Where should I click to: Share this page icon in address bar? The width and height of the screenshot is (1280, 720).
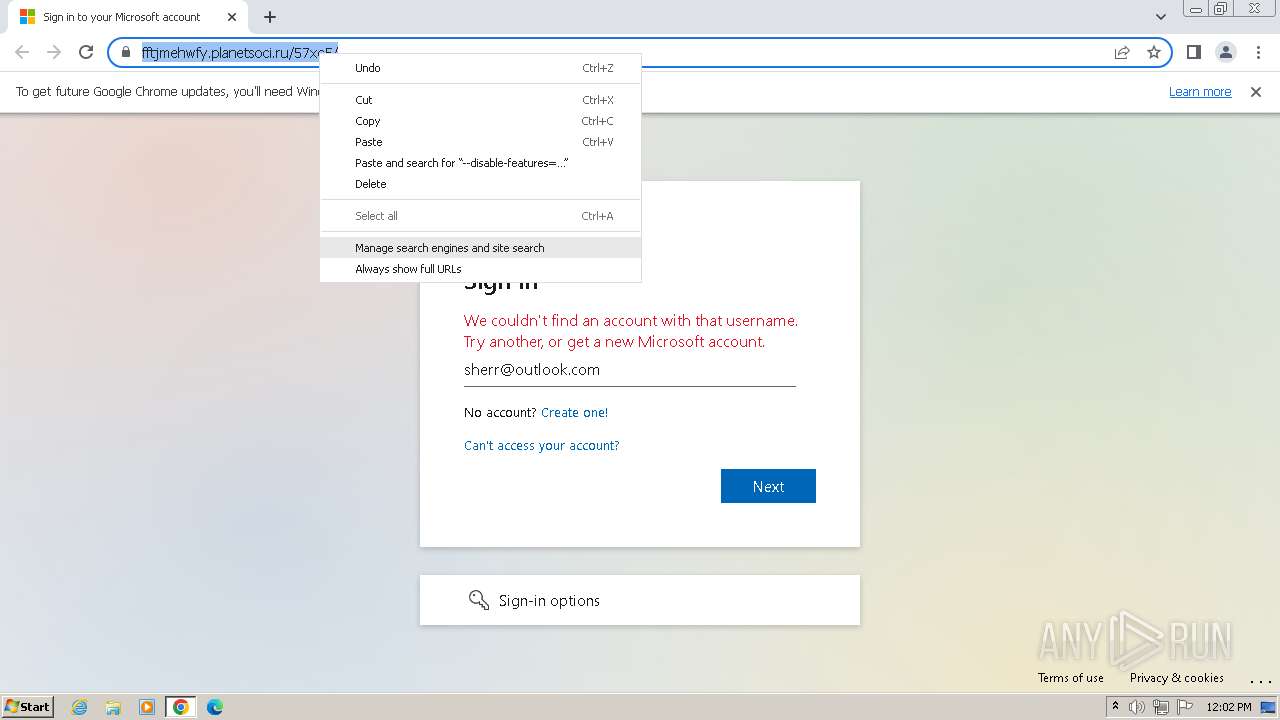1122,52
